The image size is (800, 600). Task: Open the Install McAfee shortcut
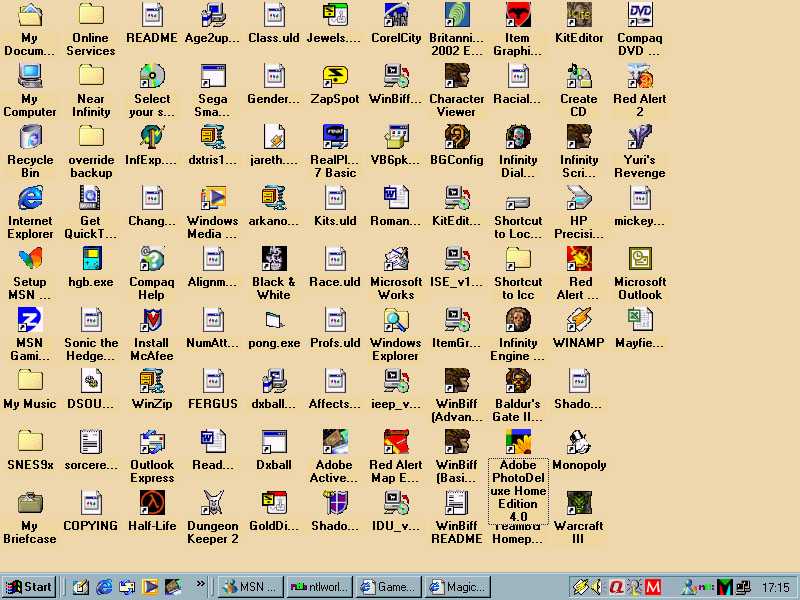click(152, 320)
